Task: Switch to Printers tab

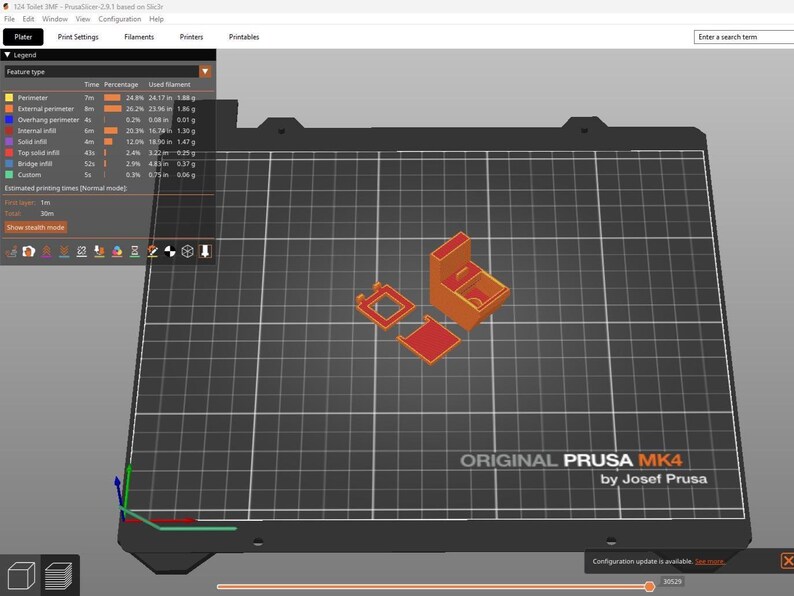Action: pyautogui.click(x=191, y=37)
